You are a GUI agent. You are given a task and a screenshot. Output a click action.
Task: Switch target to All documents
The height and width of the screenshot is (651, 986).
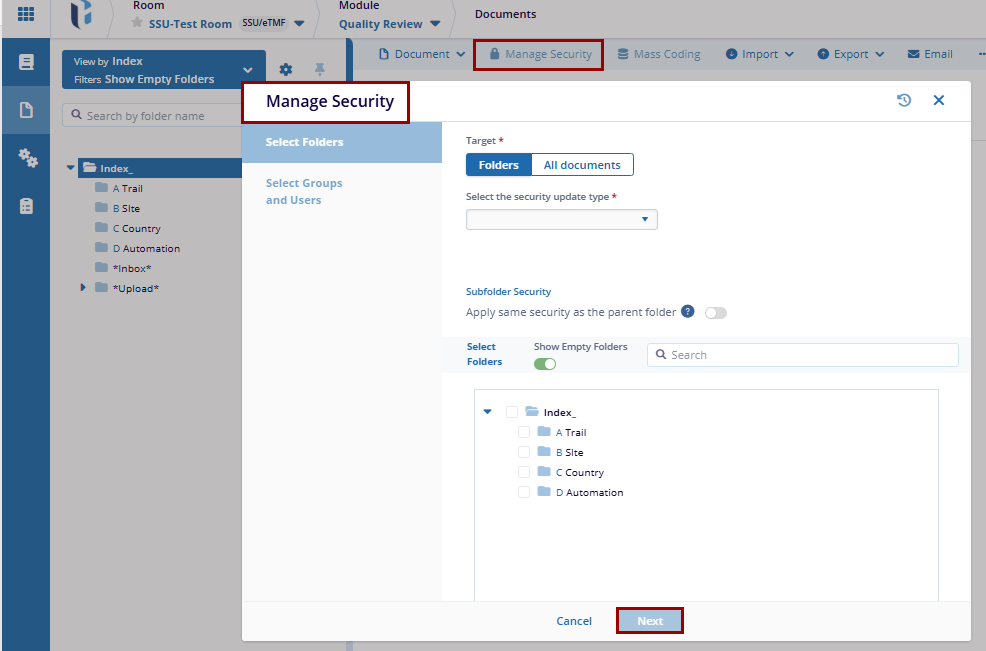point(582,165)
